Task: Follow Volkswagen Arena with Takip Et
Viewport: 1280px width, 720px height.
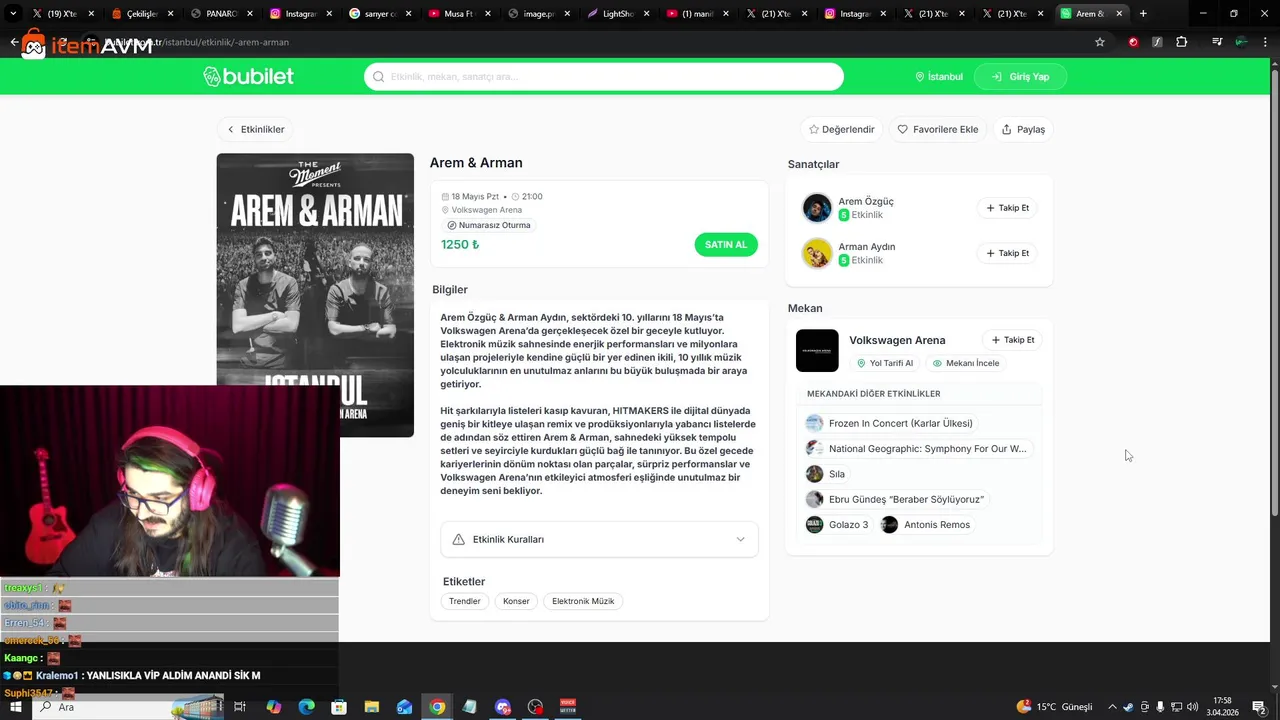Action: click(x=1013, y=340)
